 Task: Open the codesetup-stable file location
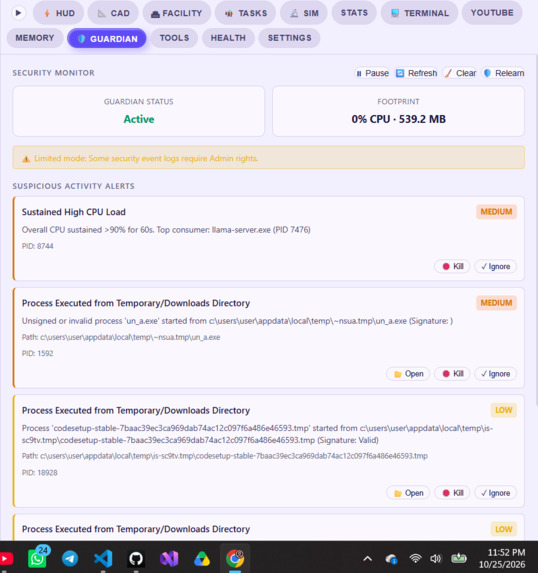[408, 493]
